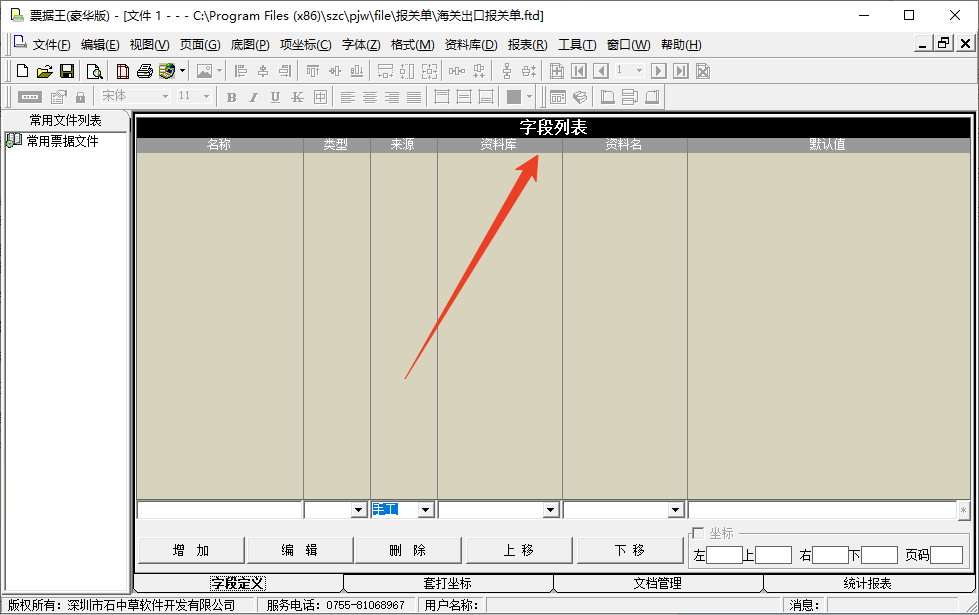Open the fill color swatch dropdown
979x615 pixels.
pos(529,97)
